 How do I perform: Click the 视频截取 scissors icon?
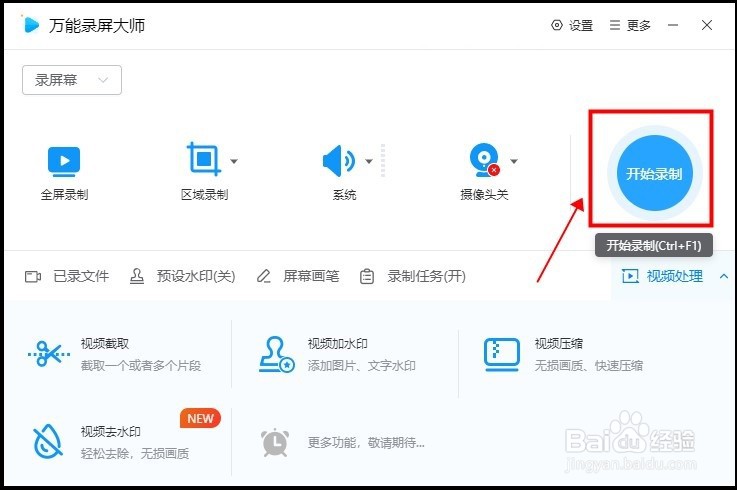click(49, 354)
